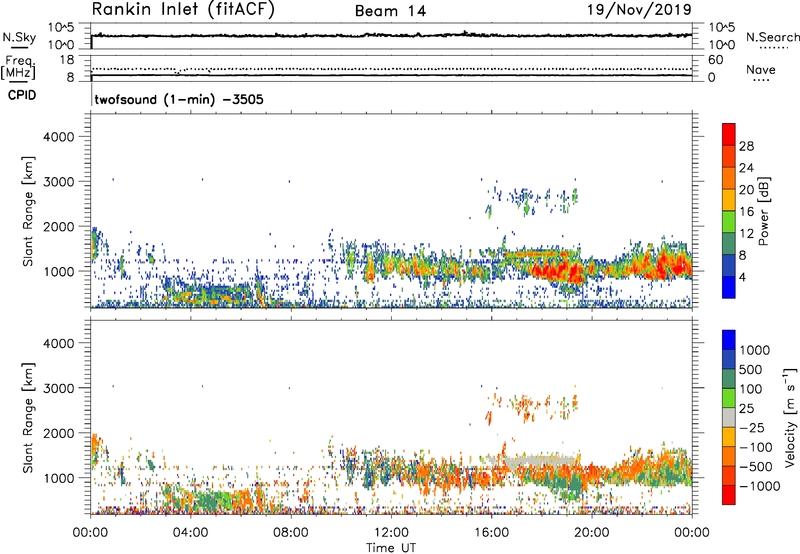This screenshot has height=554, width=800.
Task: Click the '-500' tick on the Velocity colorbar
Action: [x=755, y=467]
